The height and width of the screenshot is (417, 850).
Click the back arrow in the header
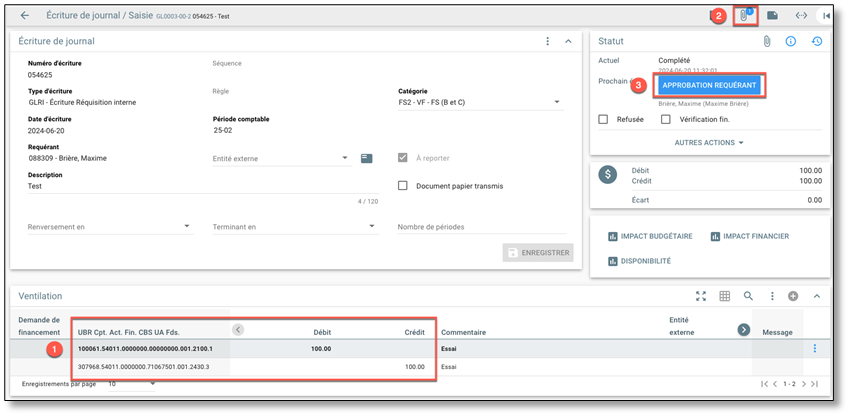tap(24, 15)
